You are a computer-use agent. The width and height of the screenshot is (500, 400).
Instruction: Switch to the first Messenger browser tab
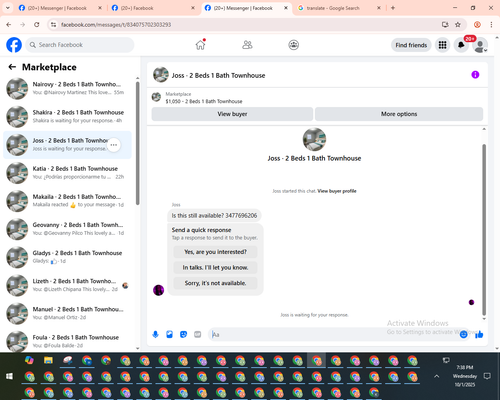(60, 8)
